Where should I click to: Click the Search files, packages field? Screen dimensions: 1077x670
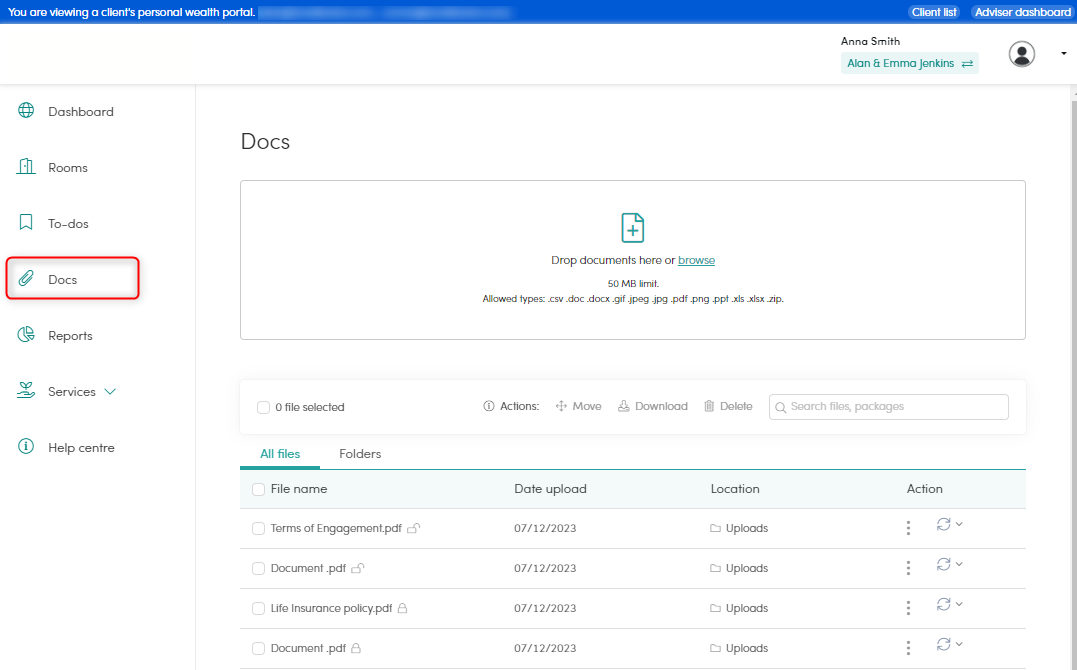(889, 407)
